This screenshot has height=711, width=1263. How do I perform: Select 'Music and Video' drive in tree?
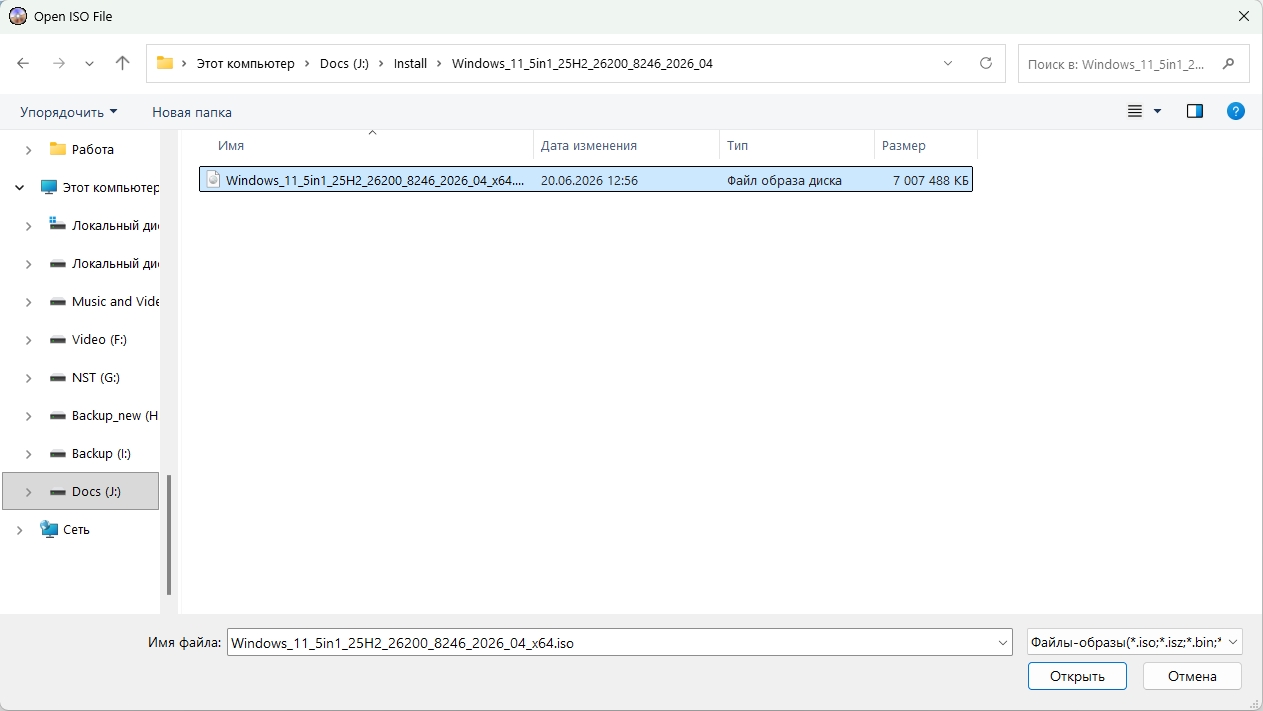point(115,301)
